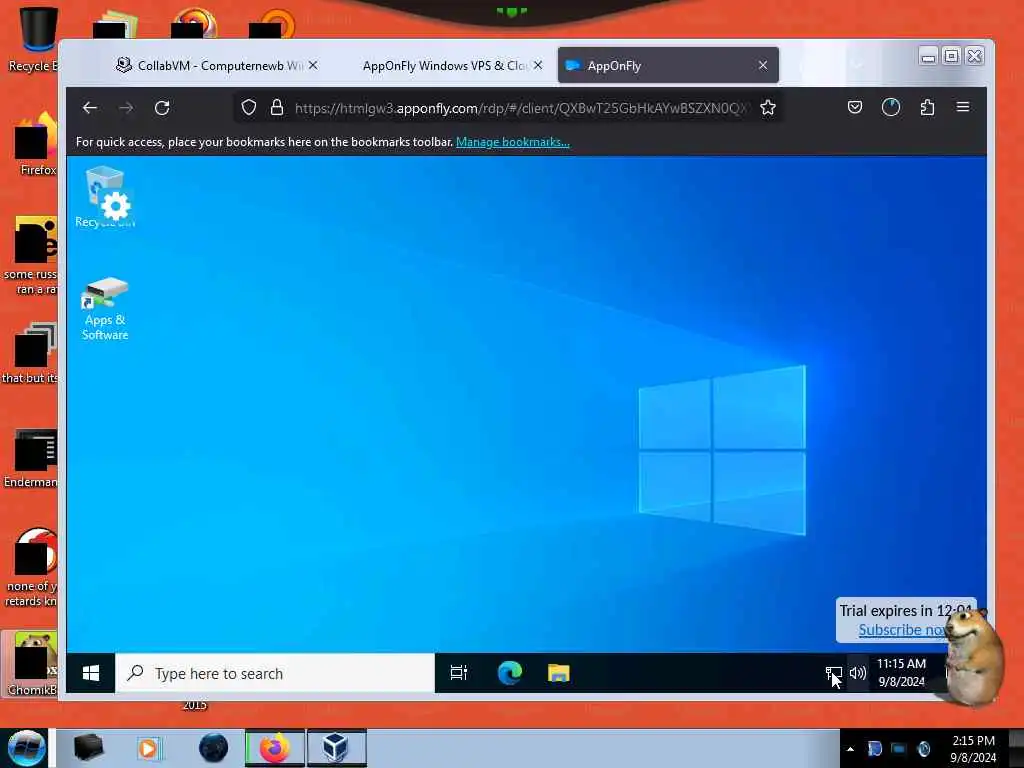Viewport: 1024px width, 768px height.
Task: Open Manage bookmarks link
Action: click(513, 142)
